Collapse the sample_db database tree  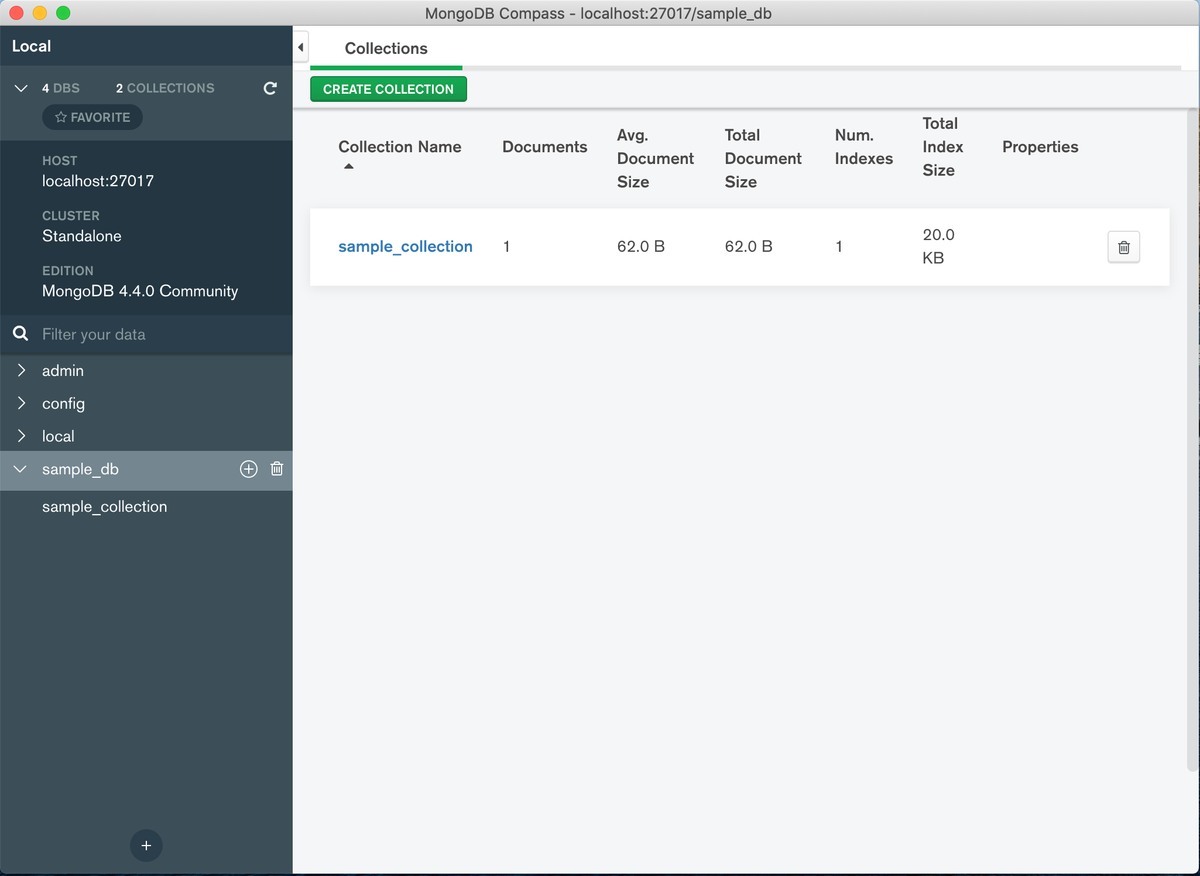coord(21,469)
